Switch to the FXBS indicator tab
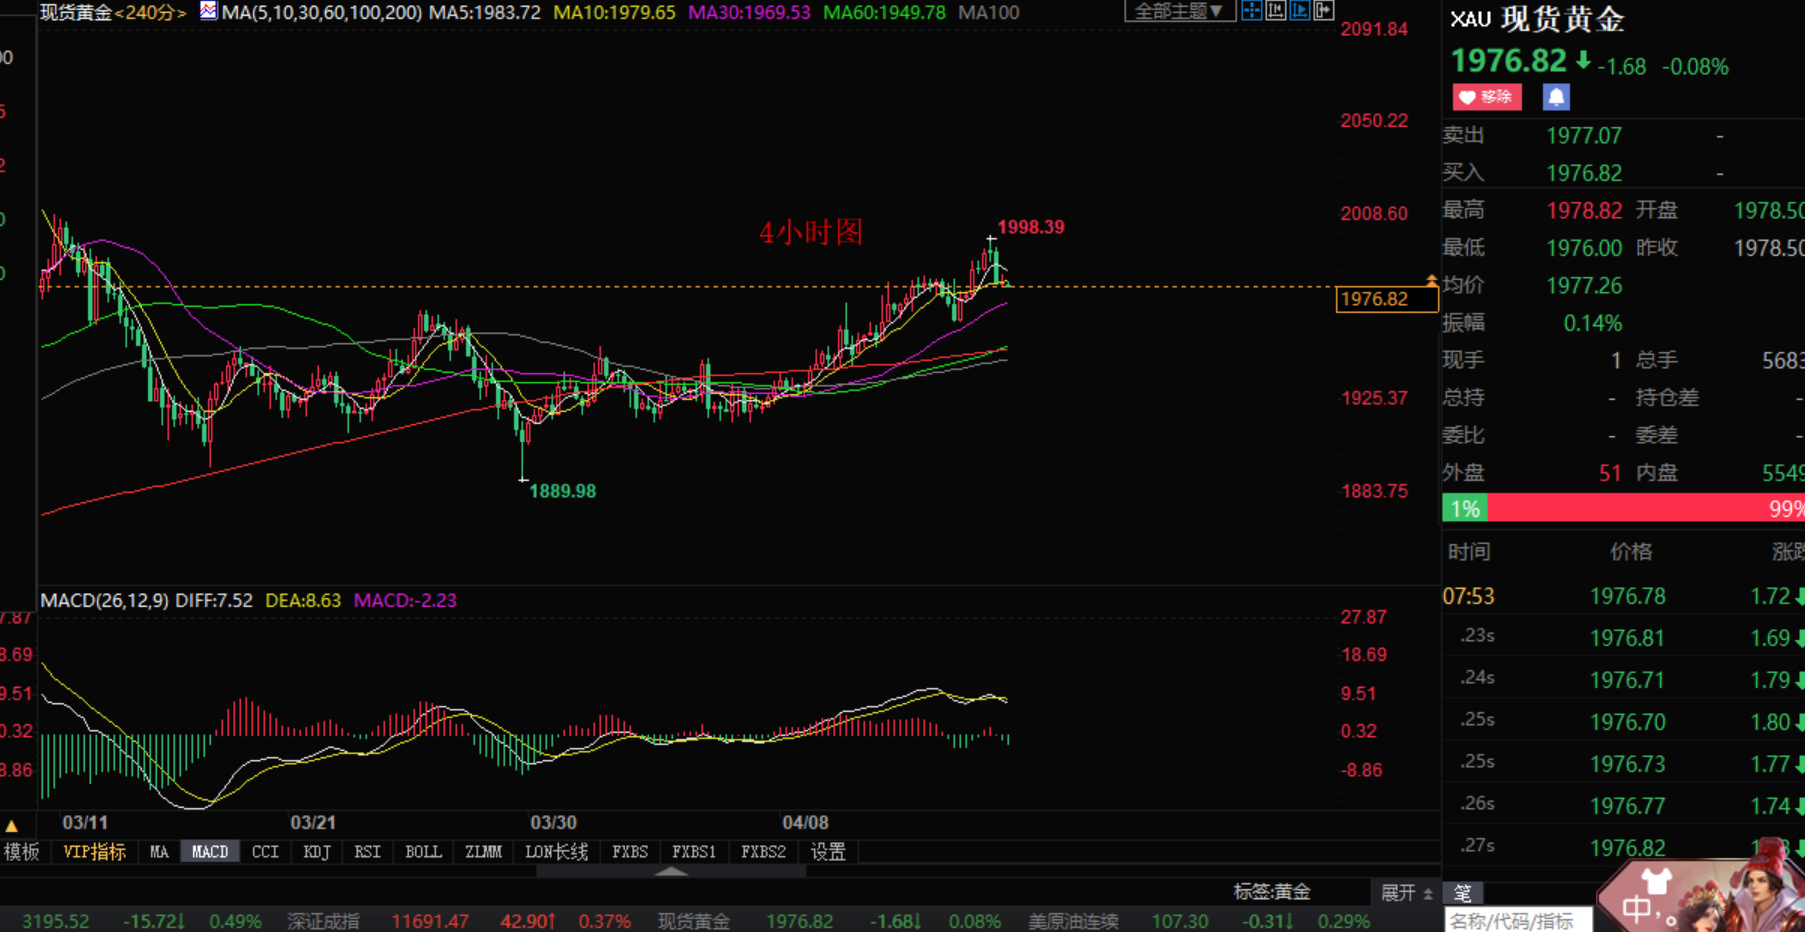The width and height of the screenshot is (1805, 932). click(630, 852)
